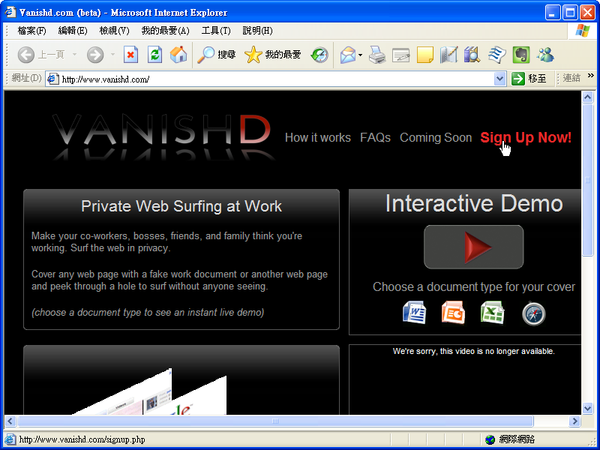The image size is (600, 450).
Task: Click the Back arrow button
Action: [x=26, y=55]
